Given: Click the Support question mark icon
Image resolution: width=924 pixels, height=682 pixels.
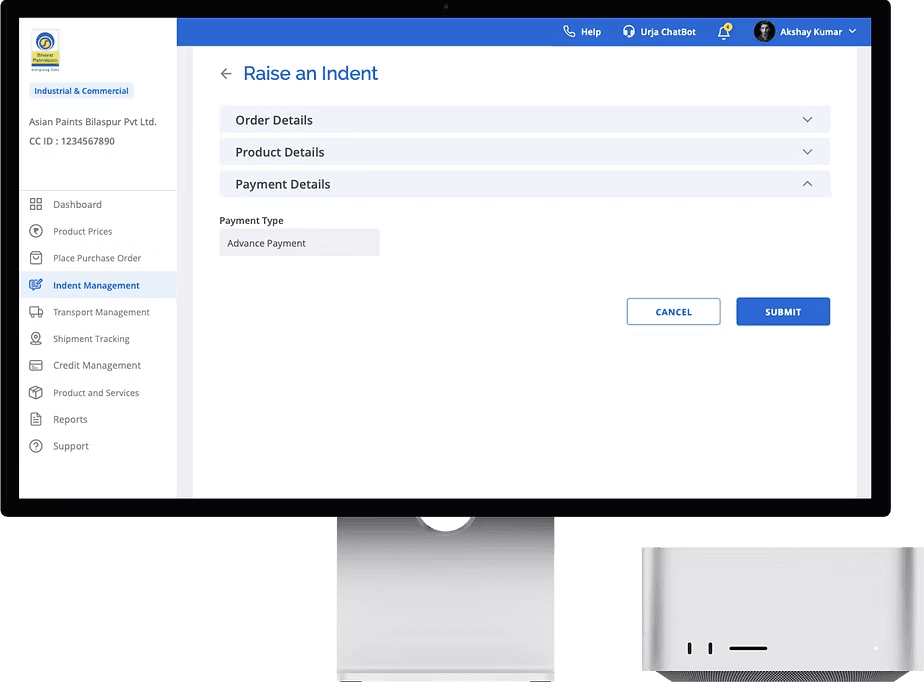Looking at the screenshot, I should point(36,446).
